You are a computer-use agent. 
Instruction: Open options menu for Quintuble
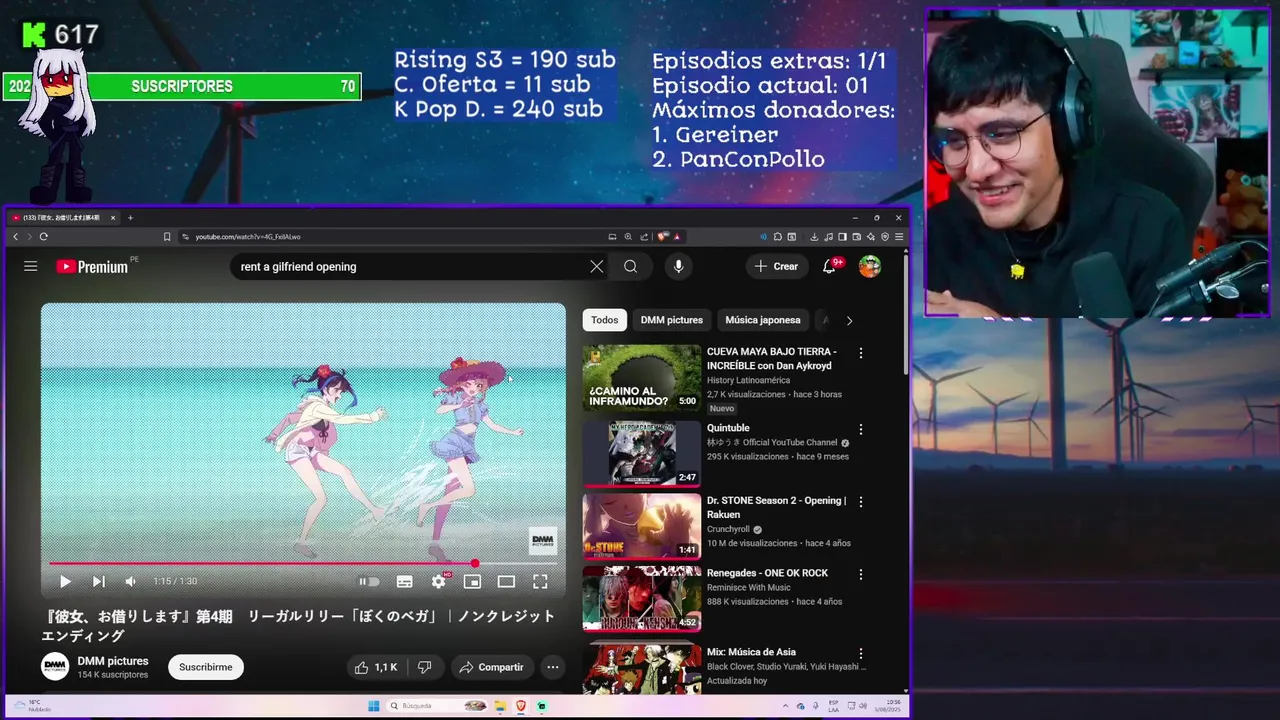(x=861, y=429)
